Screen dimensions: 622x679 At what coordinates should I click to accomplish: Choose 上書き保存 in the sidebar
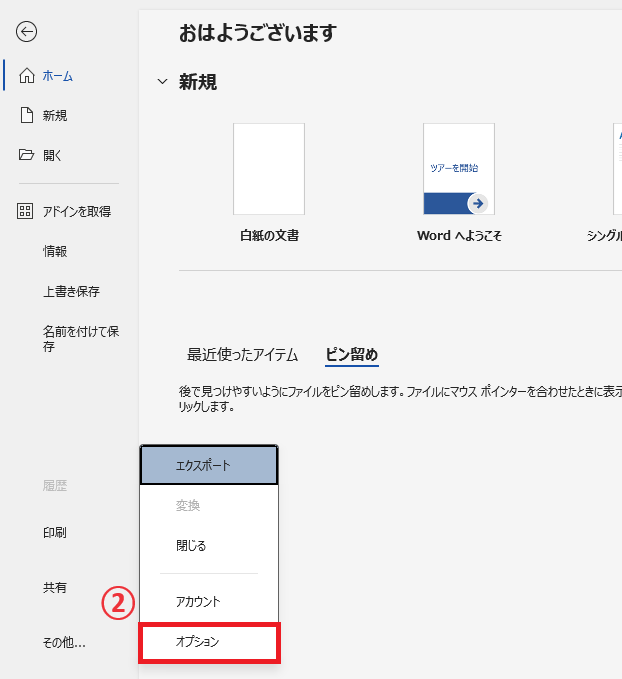click(x=69, y=291)
